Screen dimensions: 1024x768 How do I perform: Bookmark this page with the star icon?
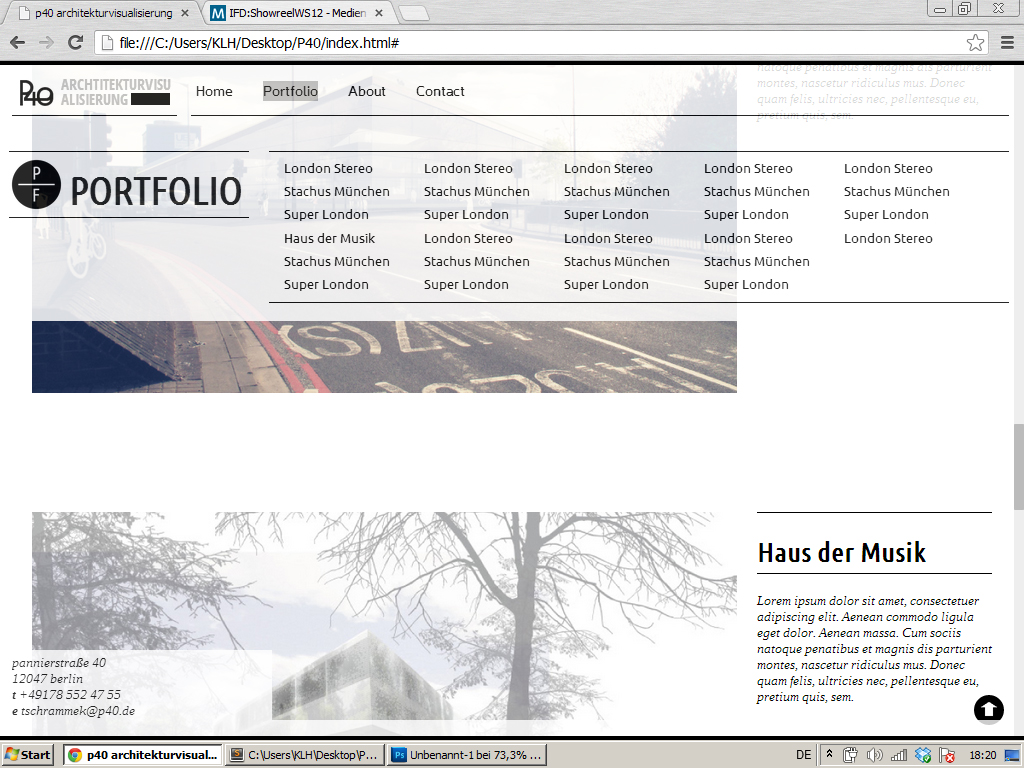(x=975, y=43)
